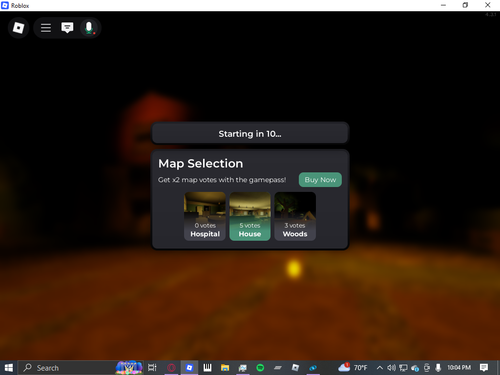Screen dimensions: 500x375
Task: Select the active Roblox taskbar icon
Action: click(189, 368)
